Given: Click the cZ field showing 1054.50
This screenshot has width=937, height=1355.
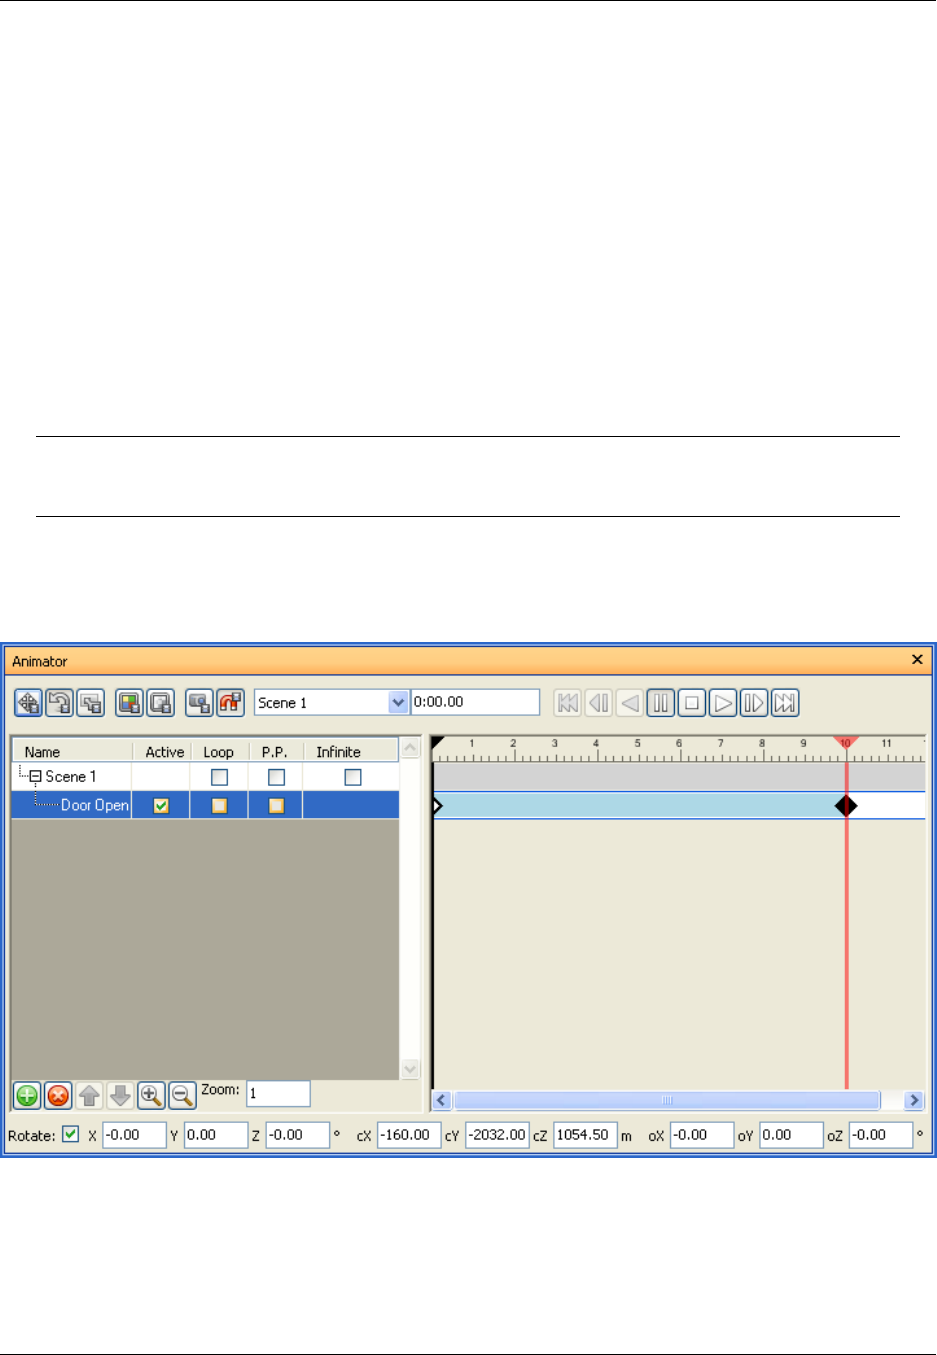Looking at the screenshot, I should tap(585, 1135).
